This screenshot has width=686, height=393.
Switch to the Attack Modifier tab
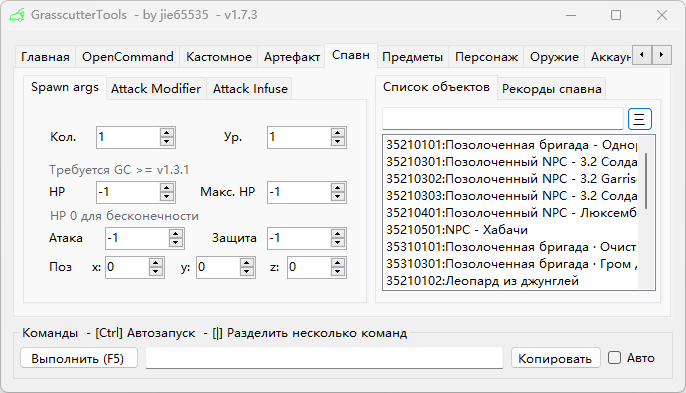(x=156, y=89)
